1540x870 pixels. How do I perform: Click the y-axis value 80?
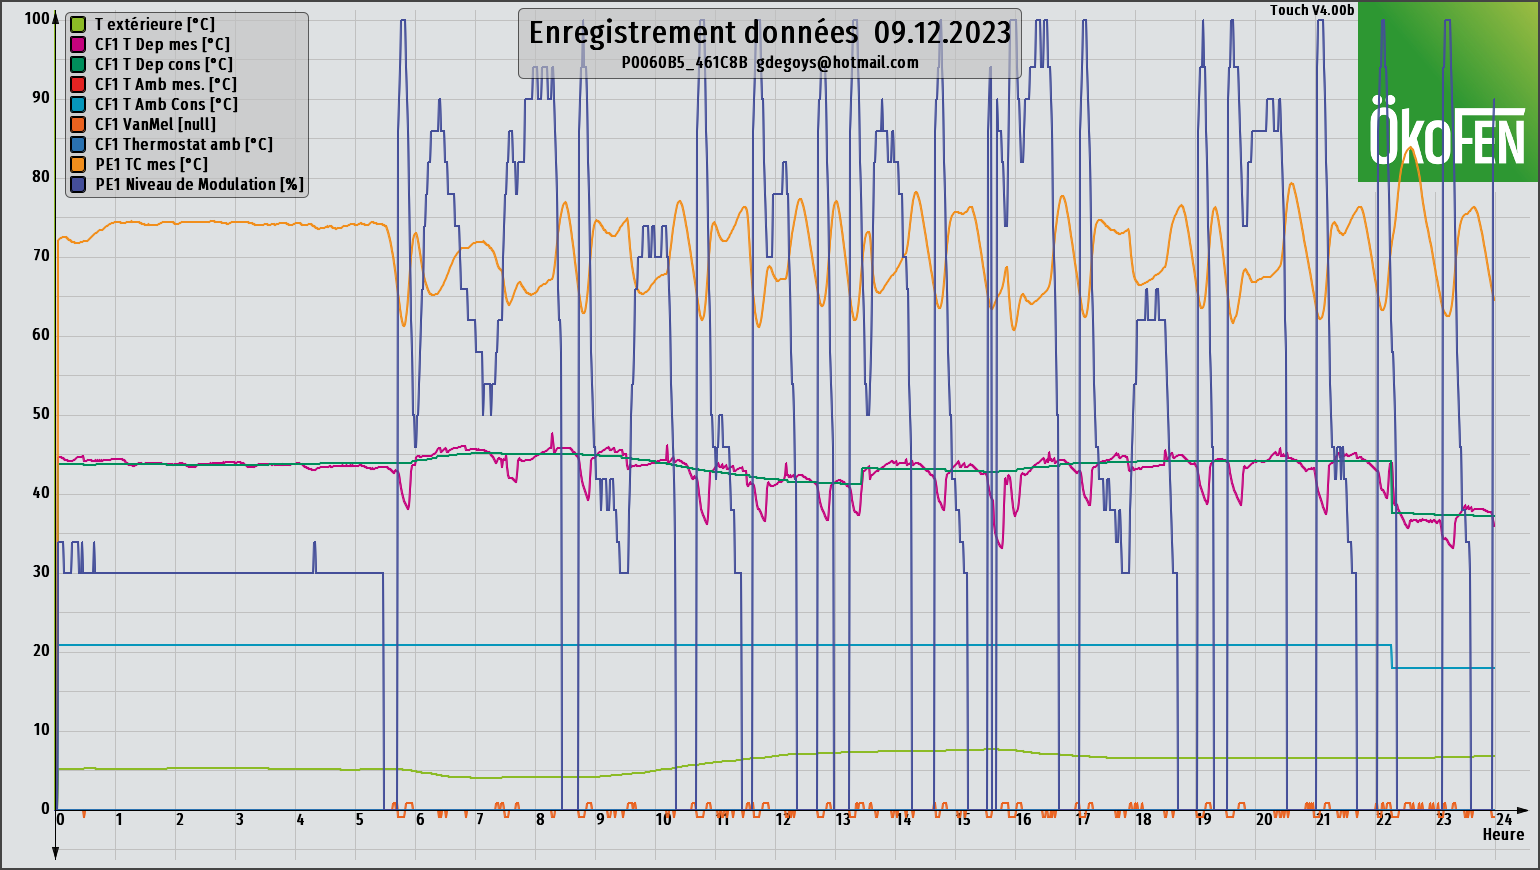[x=41, y=176]
